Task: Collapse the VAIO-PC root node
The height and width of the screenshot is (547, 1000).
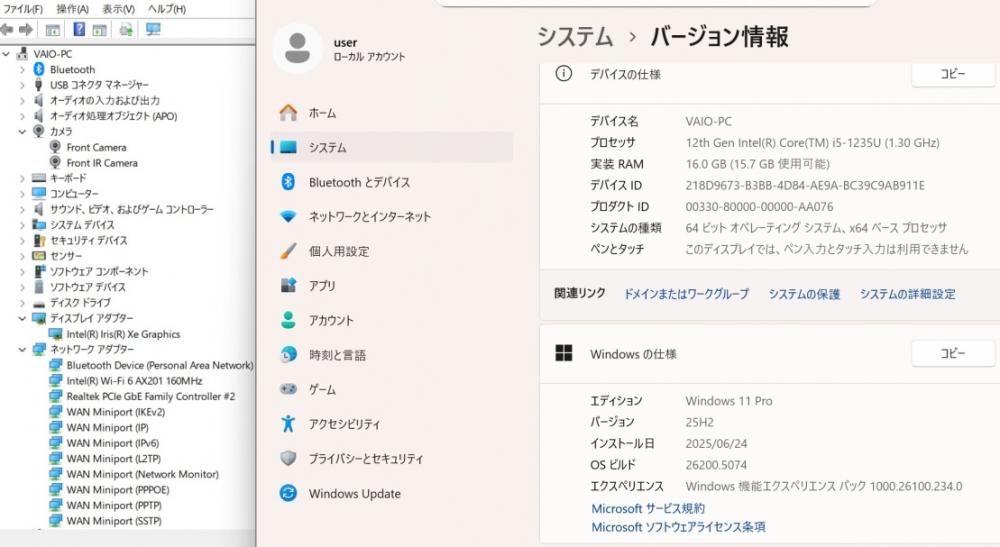Action: click(x=6, y=54)
